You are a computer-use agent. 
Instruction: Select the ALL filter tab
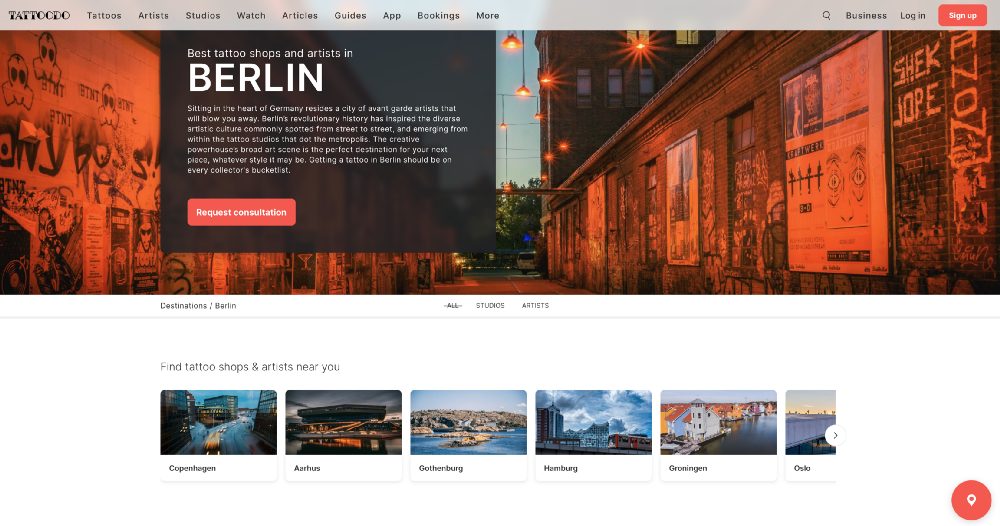coord(452,305)
